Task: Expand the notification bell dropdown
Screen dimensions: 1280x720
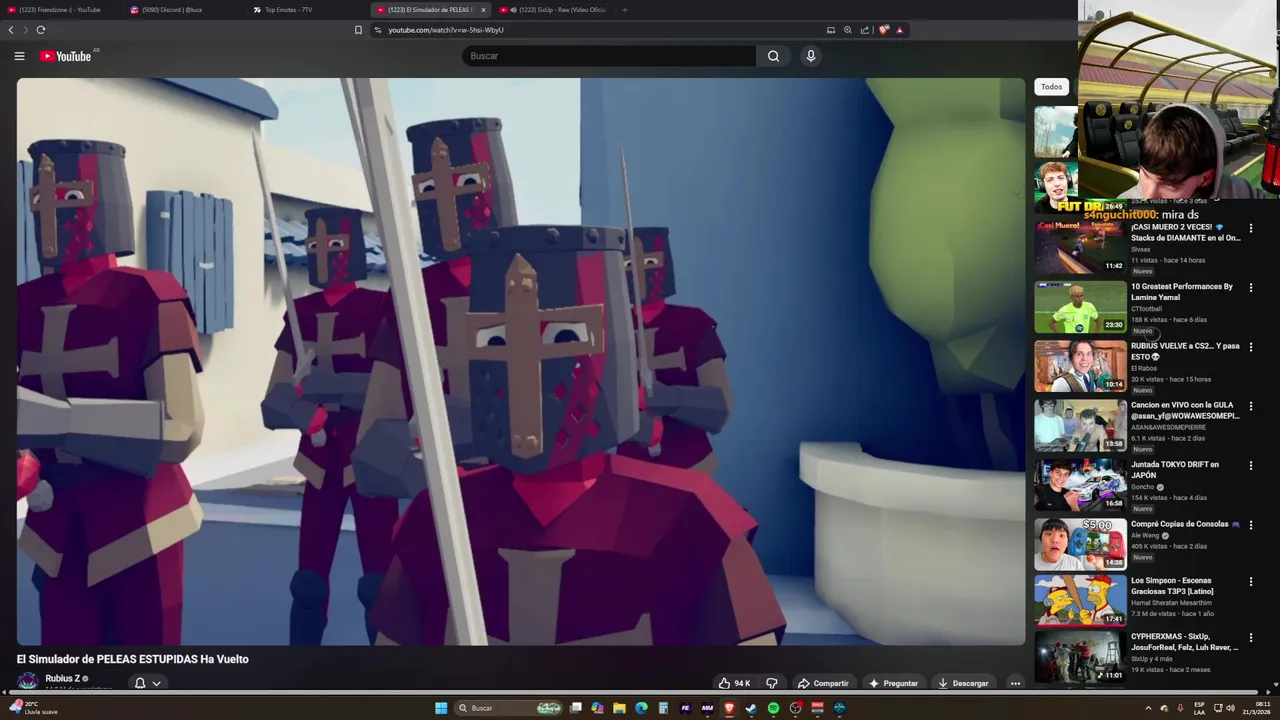Action: [x=148, y=683]
